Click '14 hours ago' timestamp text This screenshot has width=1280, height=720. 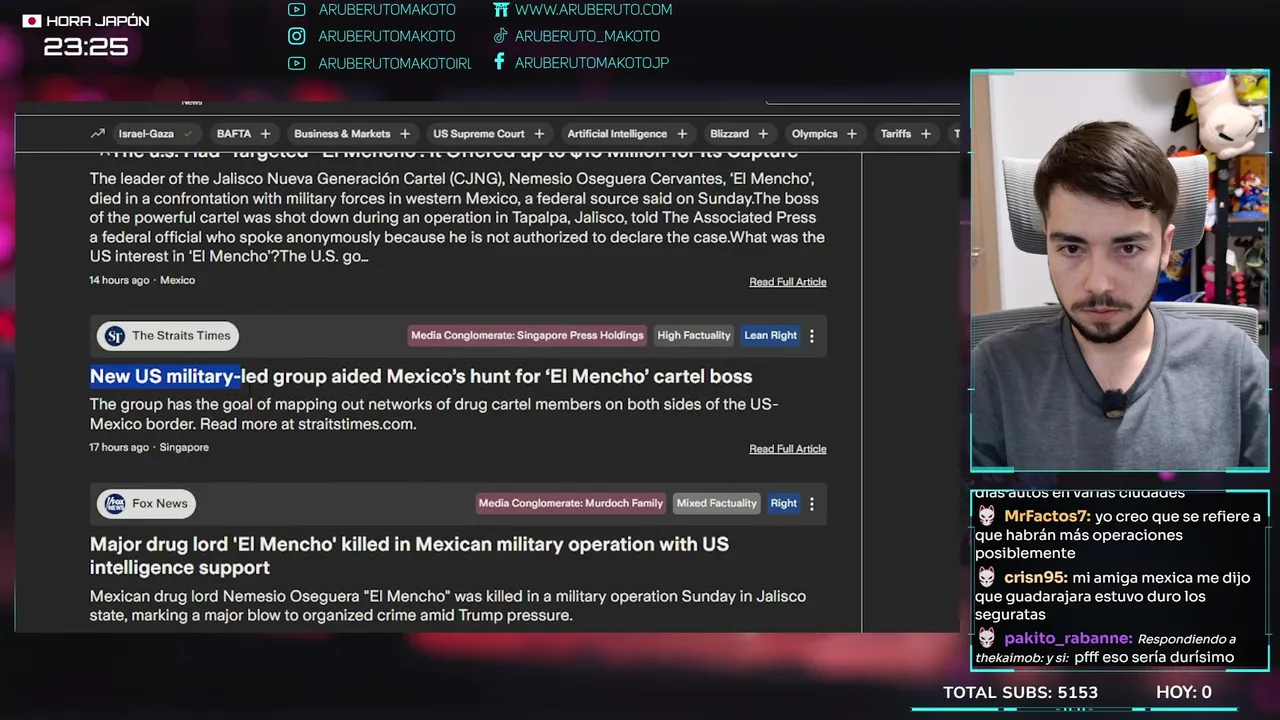tap(119, 280)
